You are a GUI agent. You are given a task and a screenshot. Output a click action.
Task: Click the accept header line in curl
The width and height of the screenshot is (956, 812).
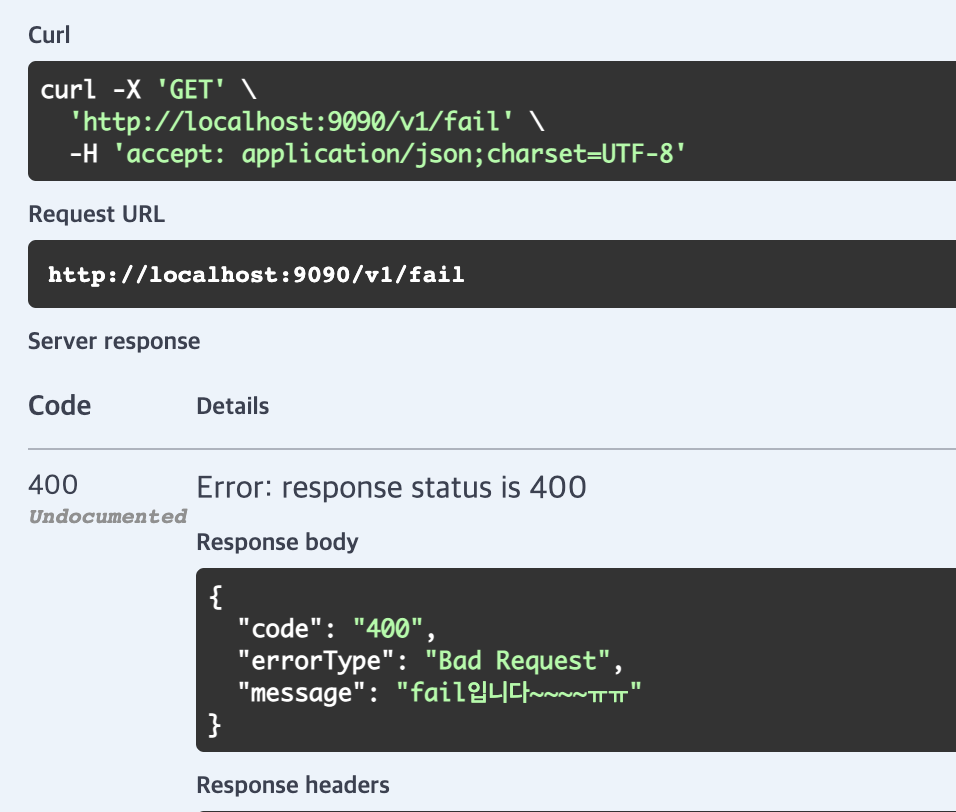(x=378, y=154)
